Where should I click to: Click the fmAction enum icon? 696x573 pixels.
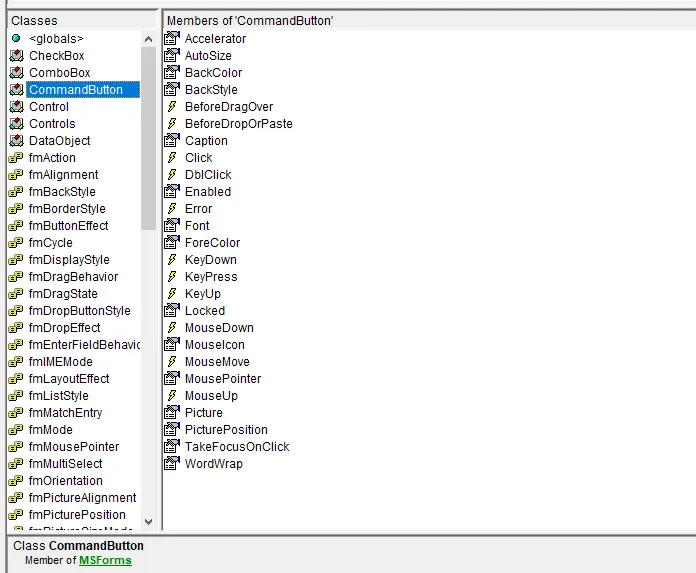coord(16,158)
